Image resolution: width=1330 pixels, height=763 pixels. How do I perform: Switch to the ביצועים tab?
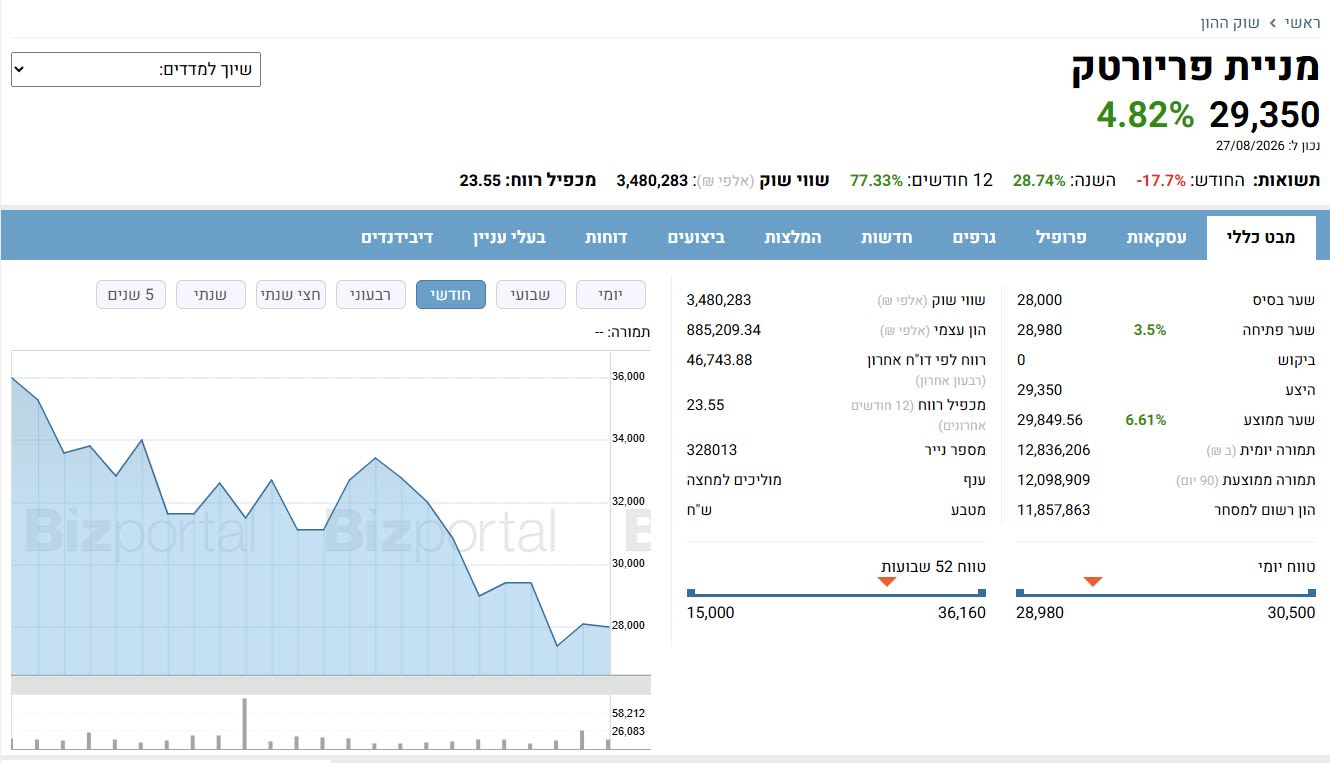[697, 237]
